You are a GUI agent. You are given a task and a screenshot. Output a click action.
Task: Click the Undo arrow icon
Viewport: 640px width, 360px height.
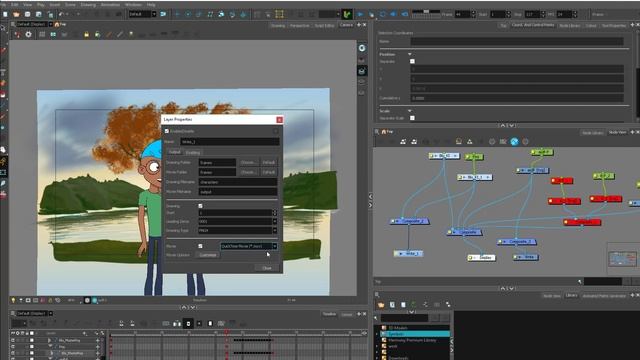[61, 14]
